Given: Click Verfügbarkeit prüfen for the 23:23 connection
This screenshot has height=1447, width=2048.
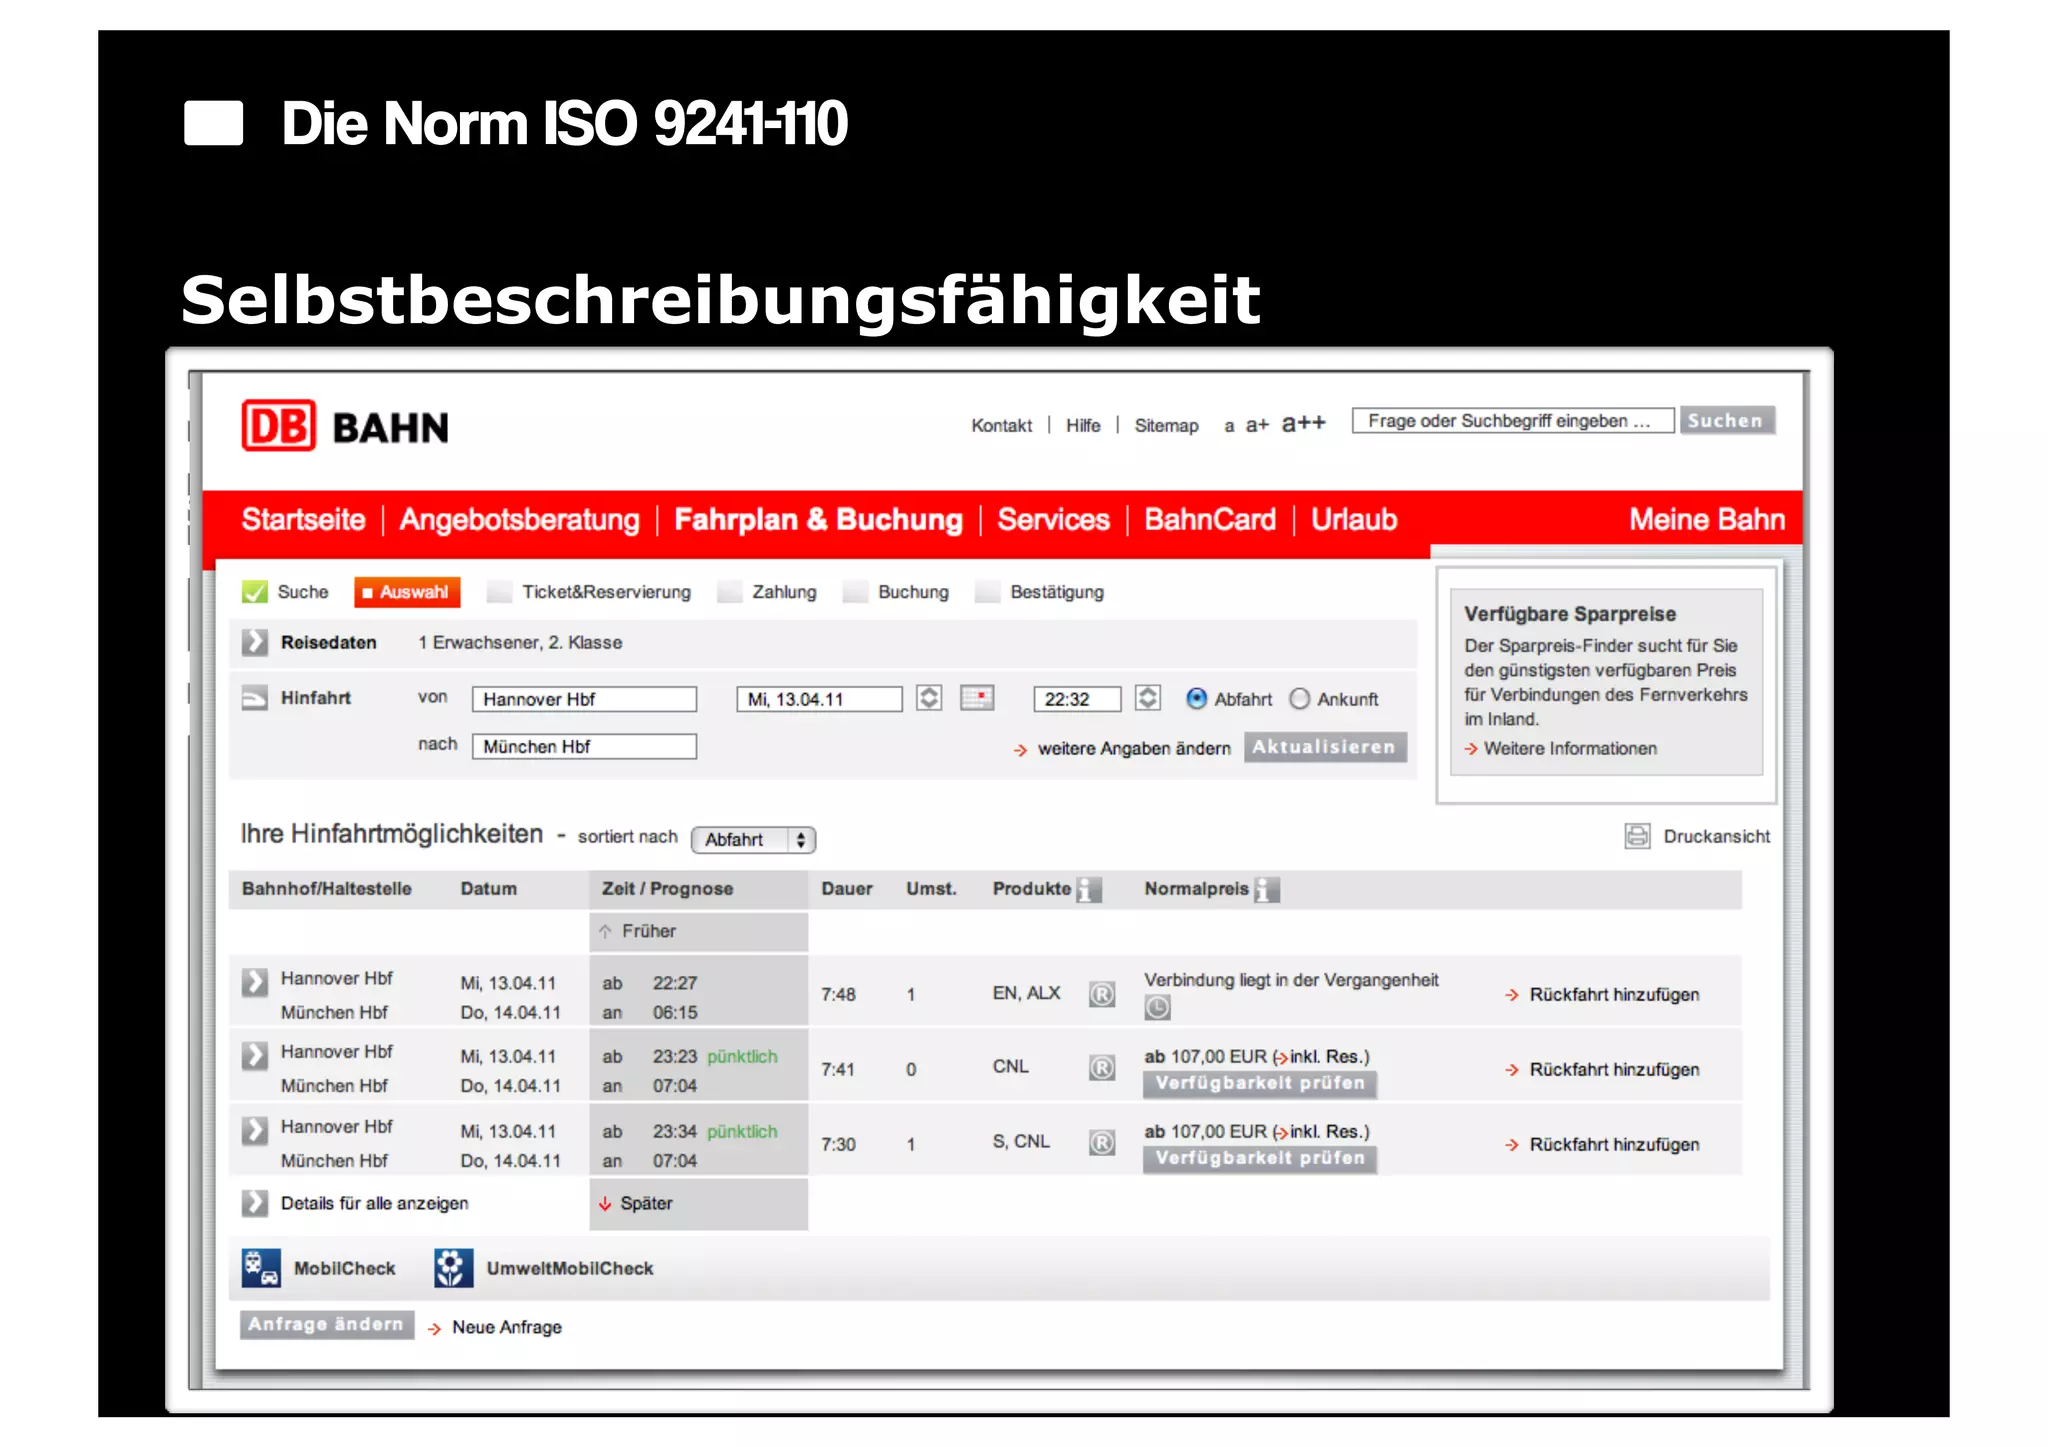Looking at the screenshot, I should [1260, 1083].
